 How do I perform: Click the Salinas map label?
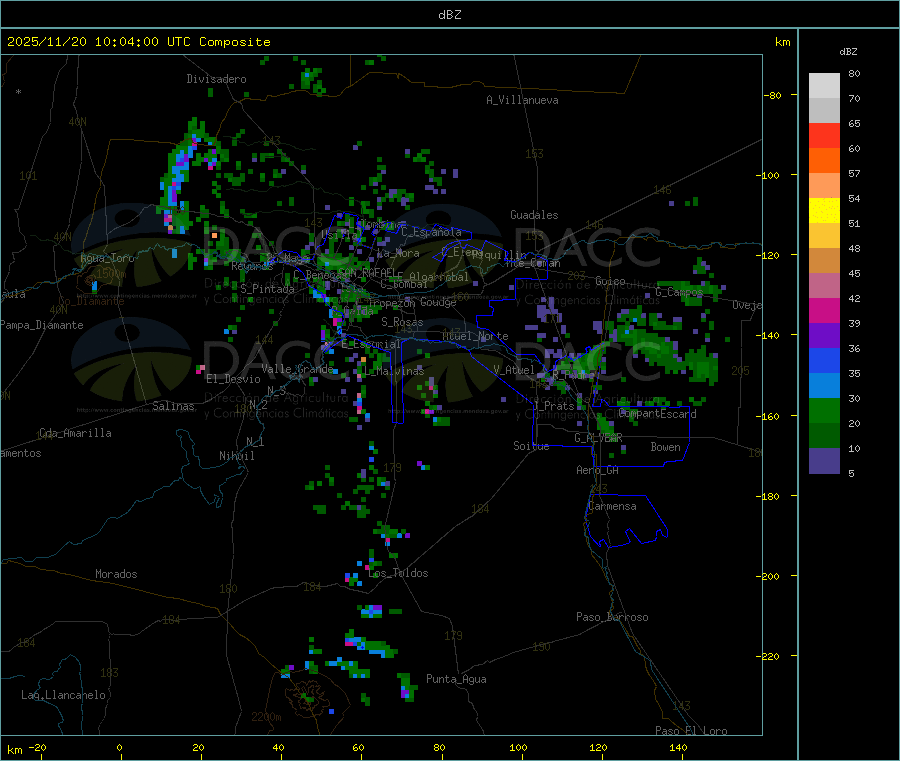pyautogui.click(x=173, y=406)
